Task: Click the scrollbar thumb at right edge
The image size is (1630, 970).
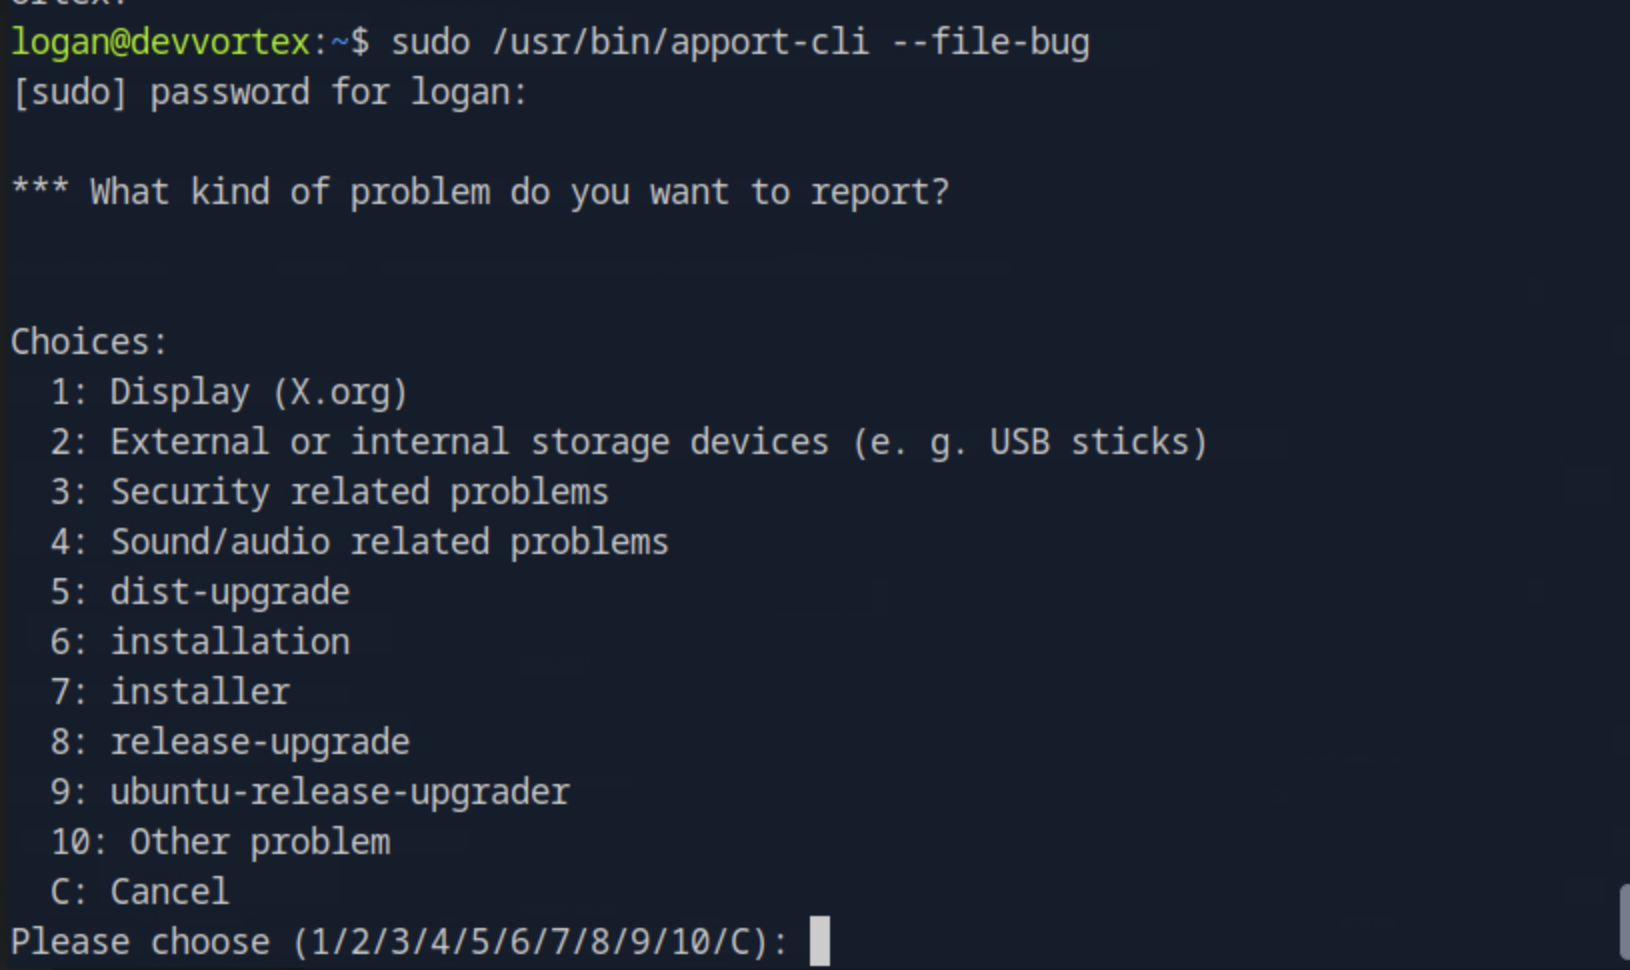Action: pos(1623,921)
